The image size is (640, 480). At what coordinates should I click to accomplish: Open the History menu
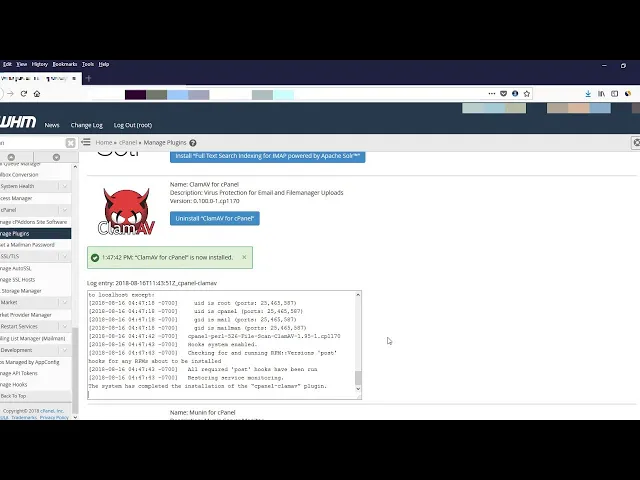point(40,64)
